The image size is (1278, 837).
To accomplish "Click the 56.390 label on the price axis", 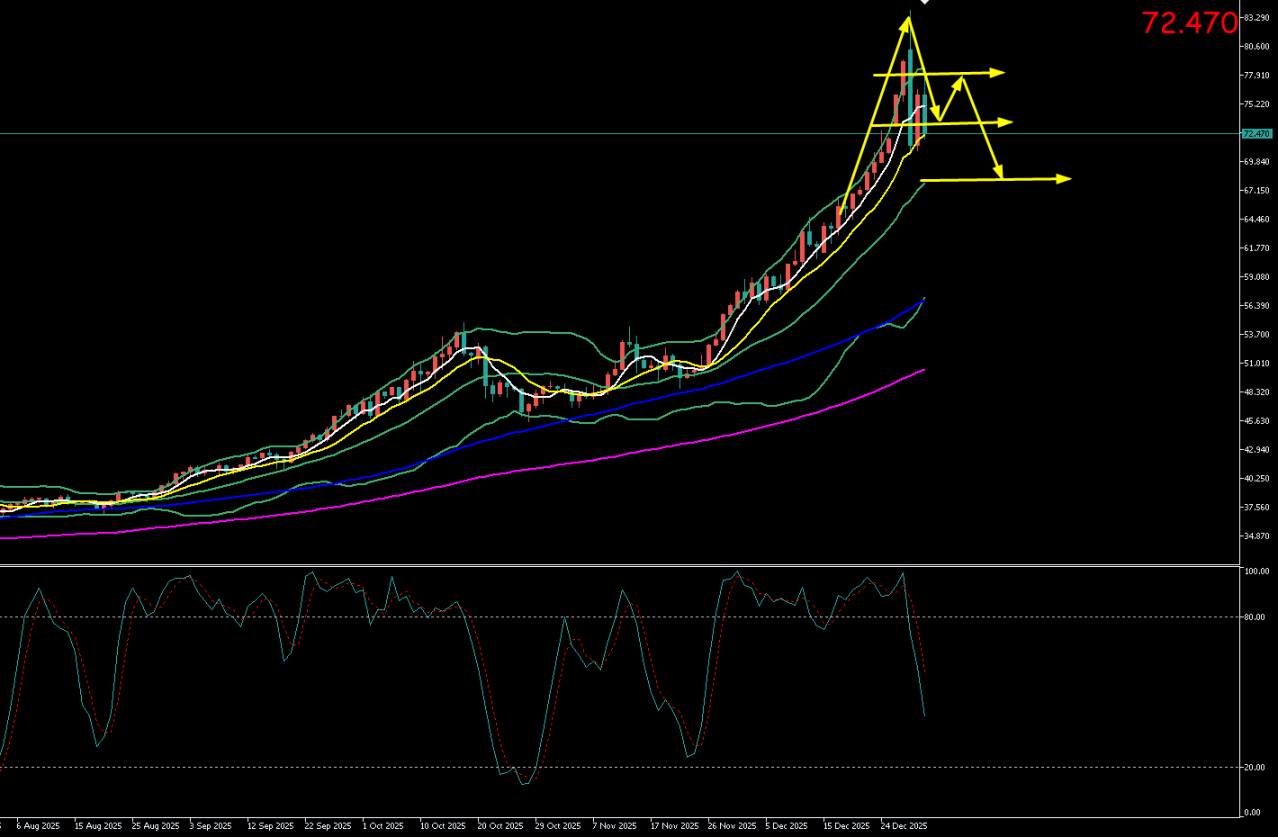I will (x=1256, y=306).
